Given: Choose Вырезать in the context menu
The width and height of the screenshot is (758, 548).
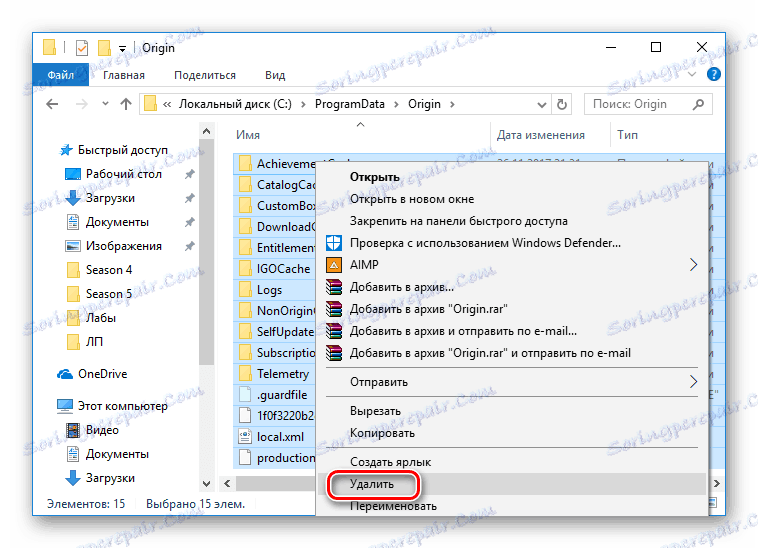Looking at the screenshot, I should [512, 411].
